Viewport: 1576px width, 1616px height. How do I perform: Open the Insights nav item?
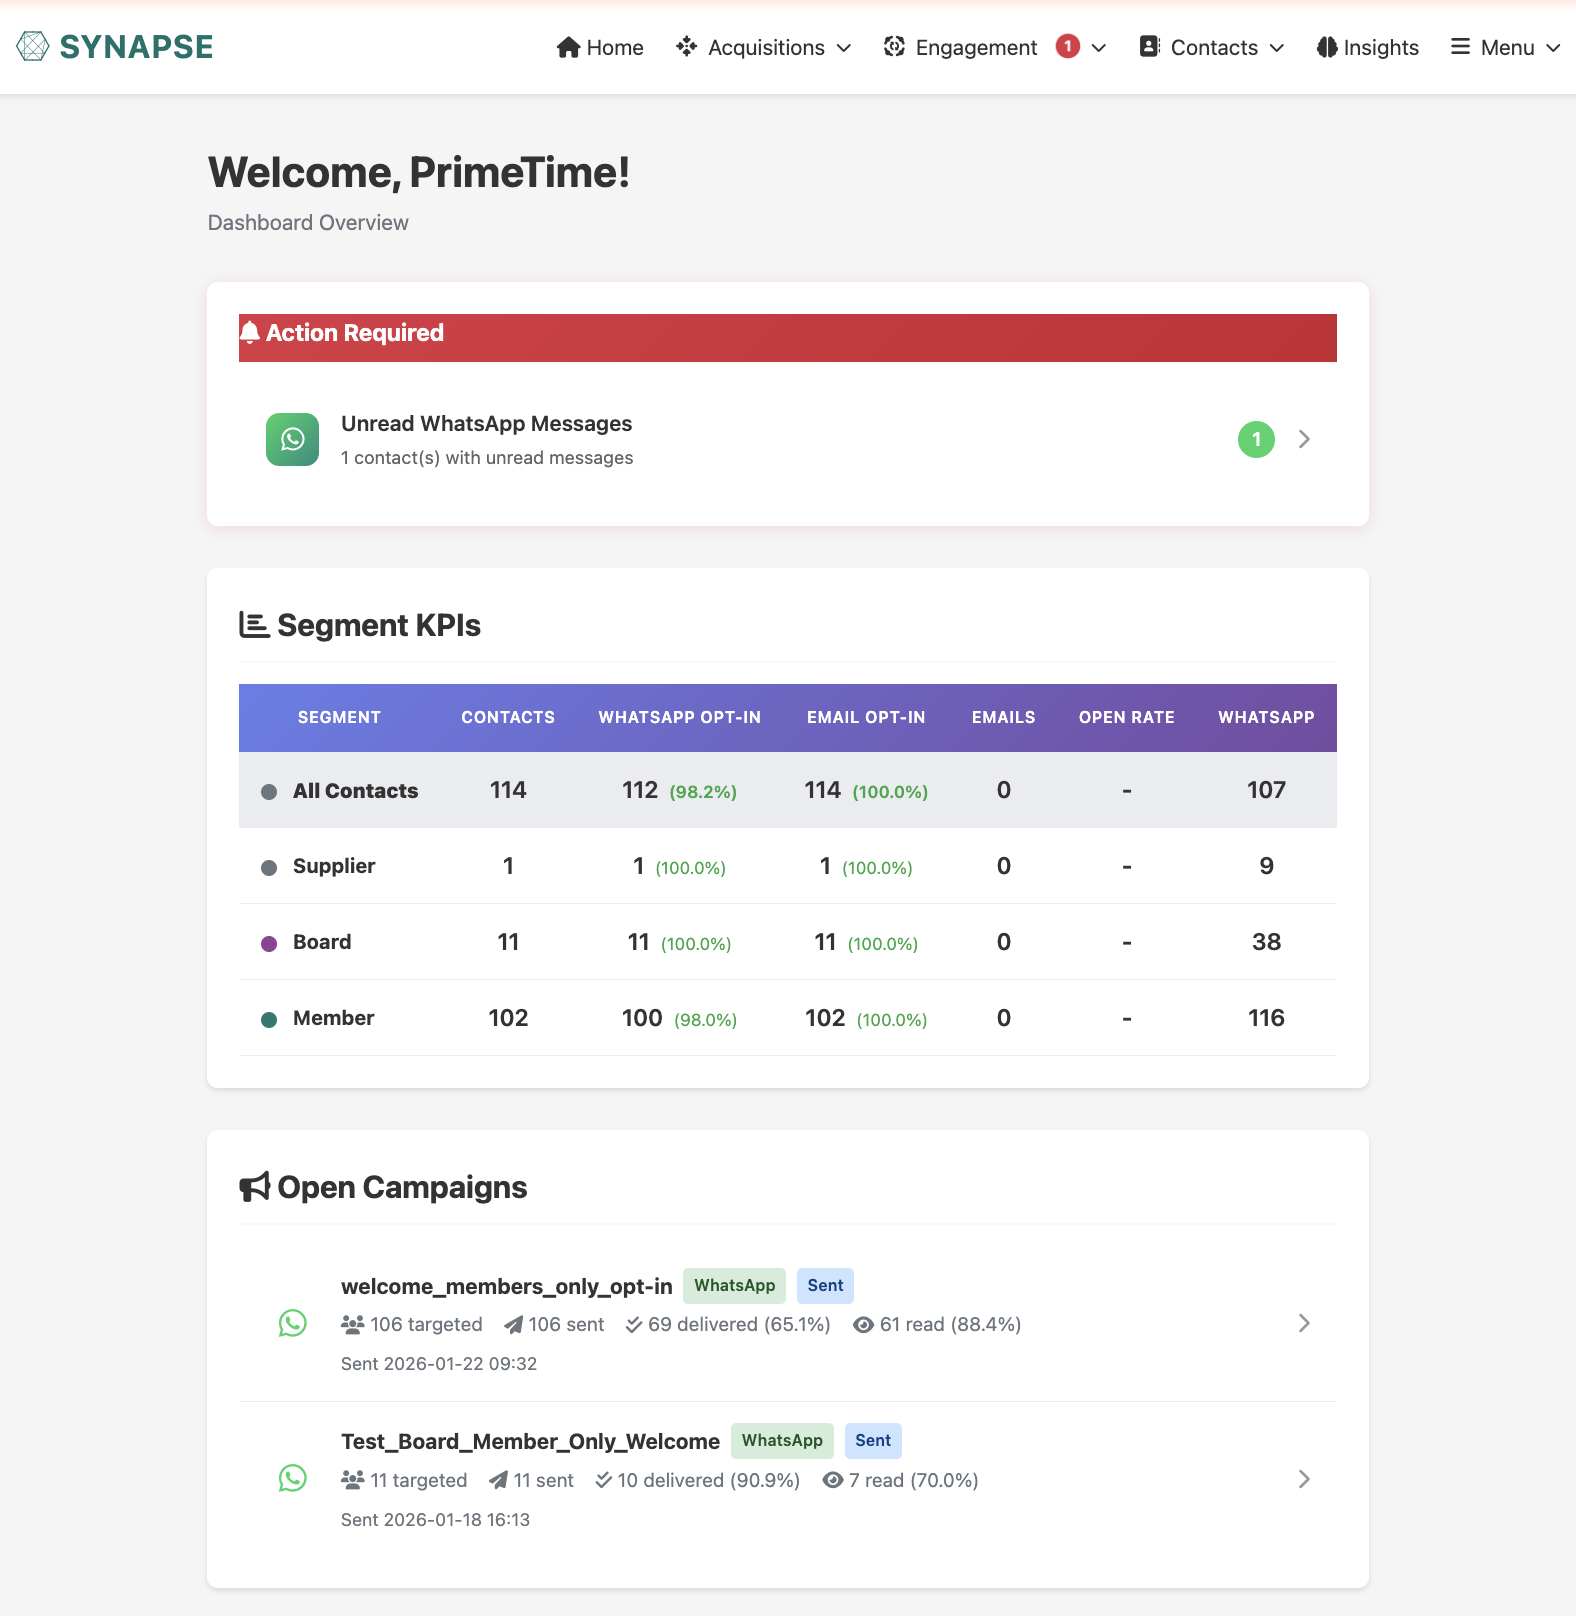pos(1368,47)
